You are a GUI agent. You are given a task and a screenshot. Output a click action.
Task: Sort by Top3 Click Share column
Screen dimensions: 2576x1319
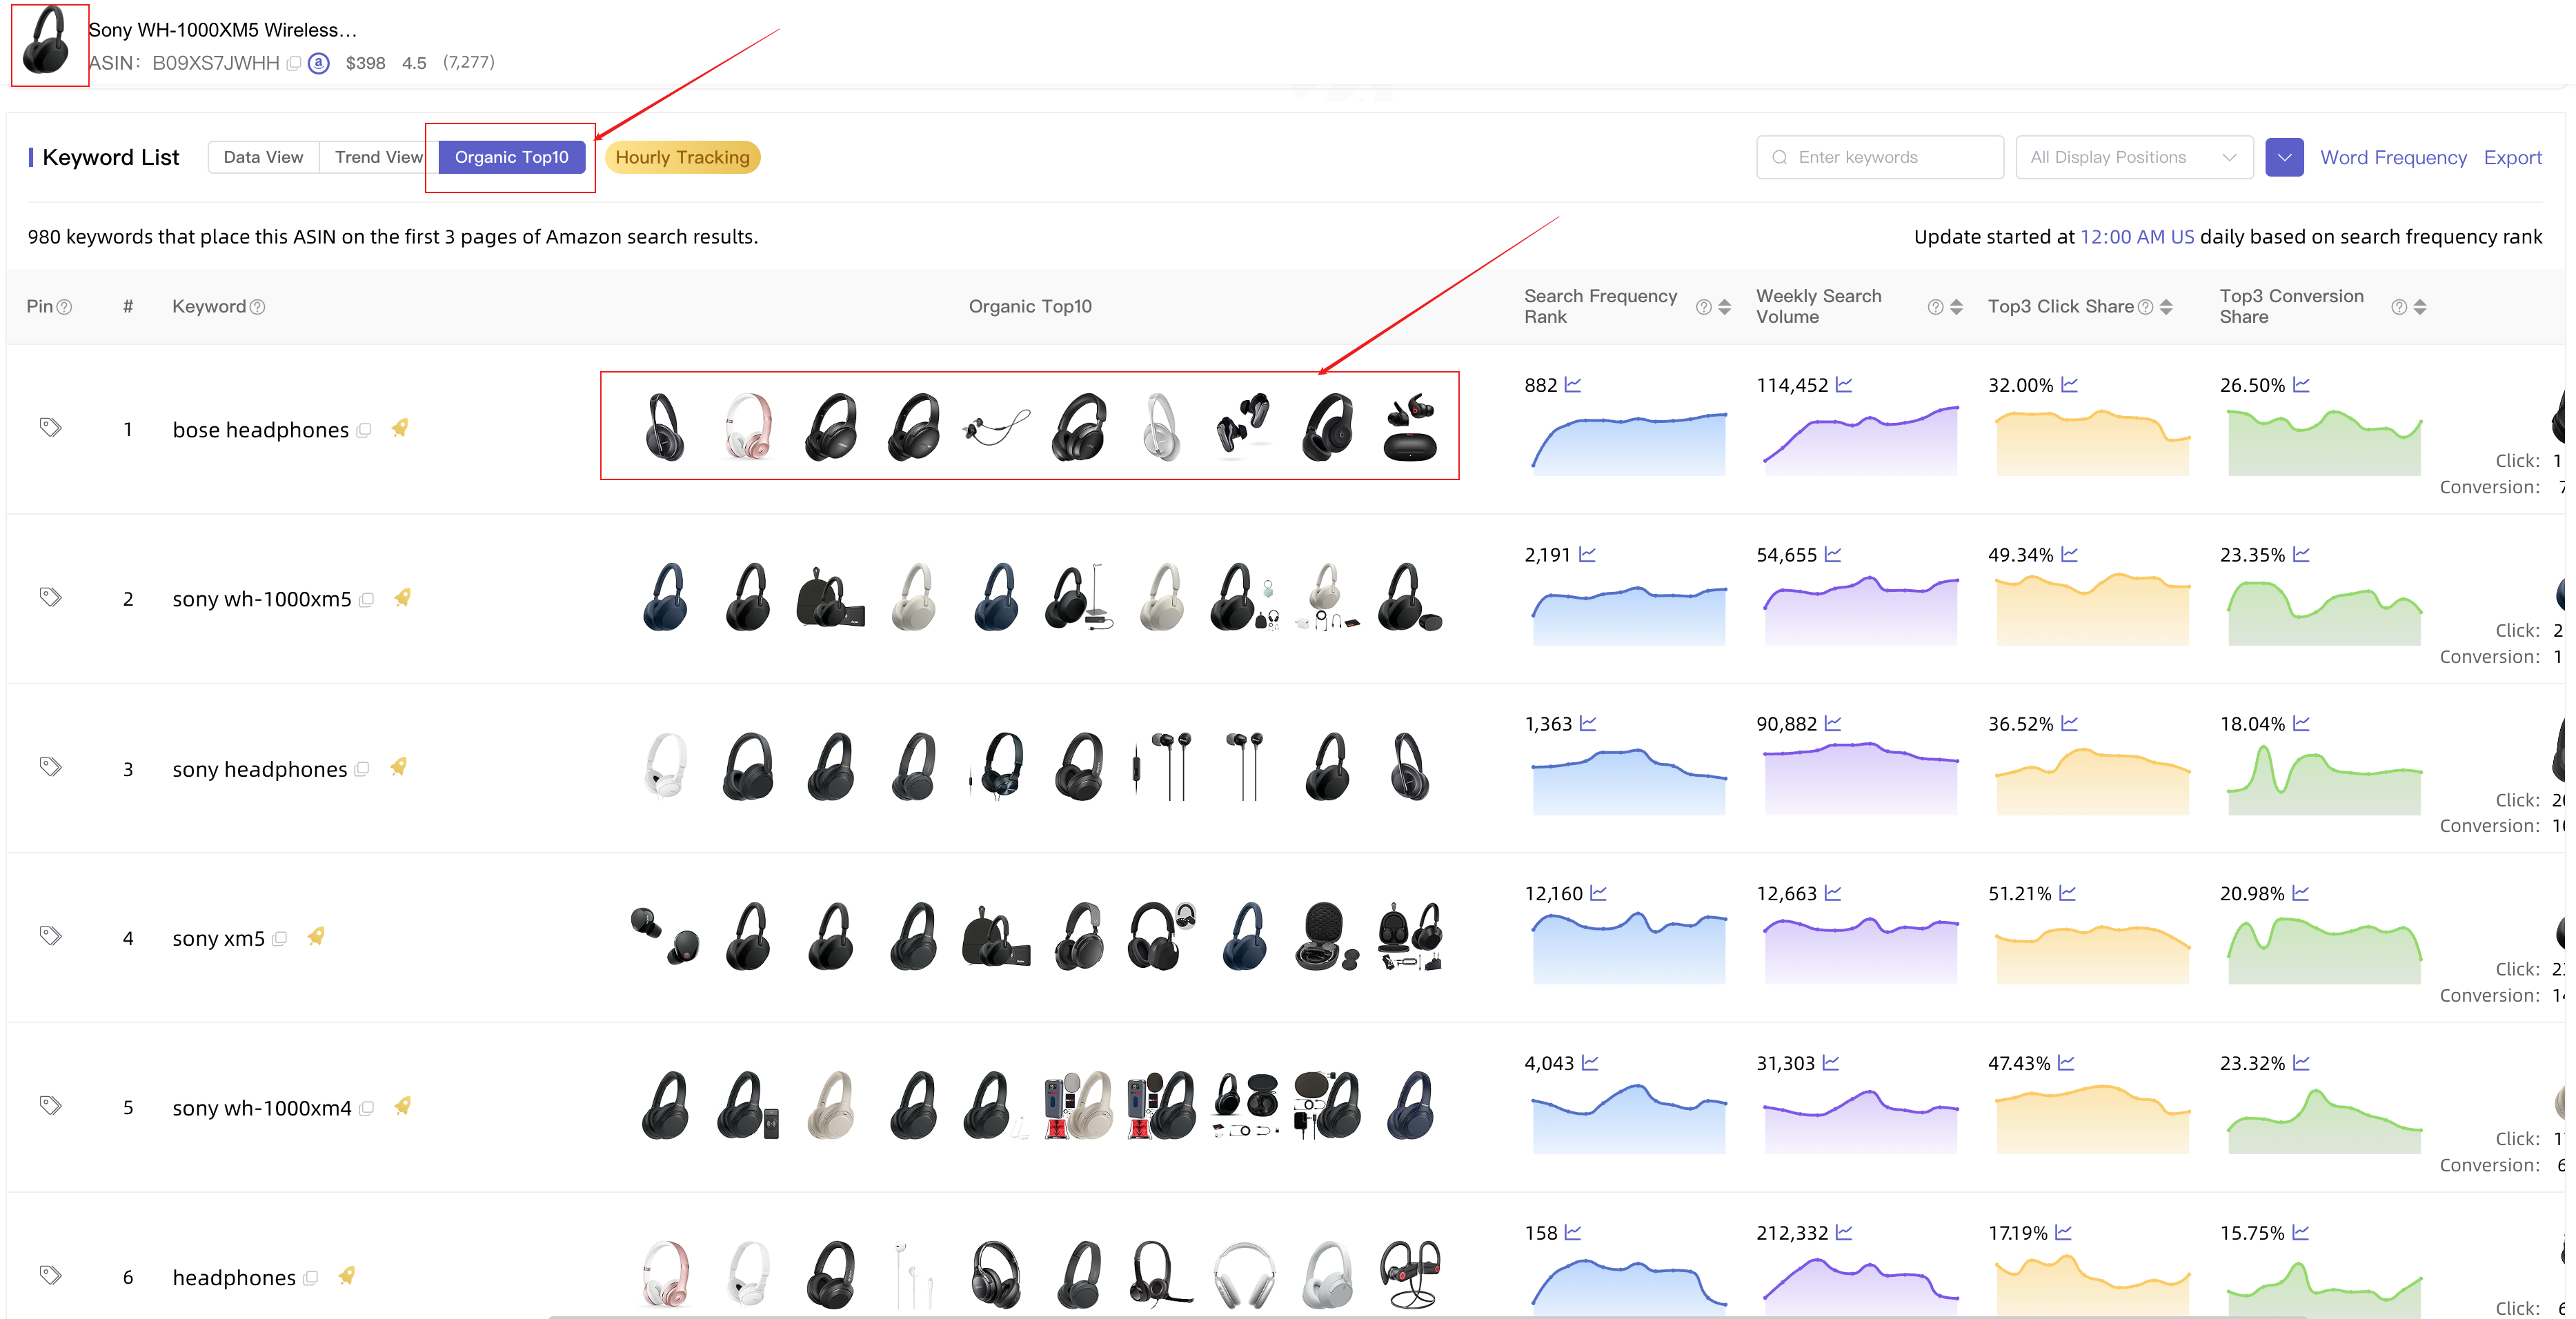pyautogui.click(x=2166, y=307)
